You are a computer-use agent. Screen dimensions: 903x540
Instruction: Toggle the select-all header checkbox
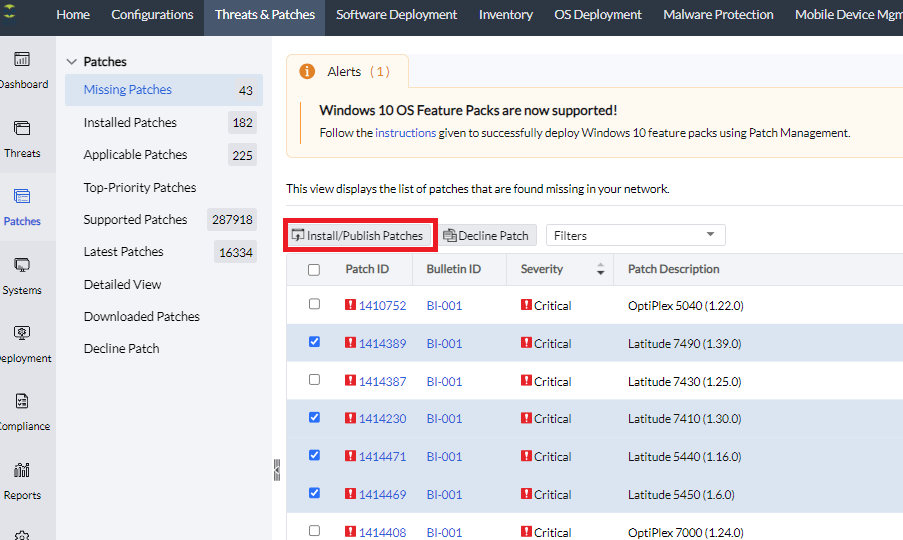pos(314,270)
